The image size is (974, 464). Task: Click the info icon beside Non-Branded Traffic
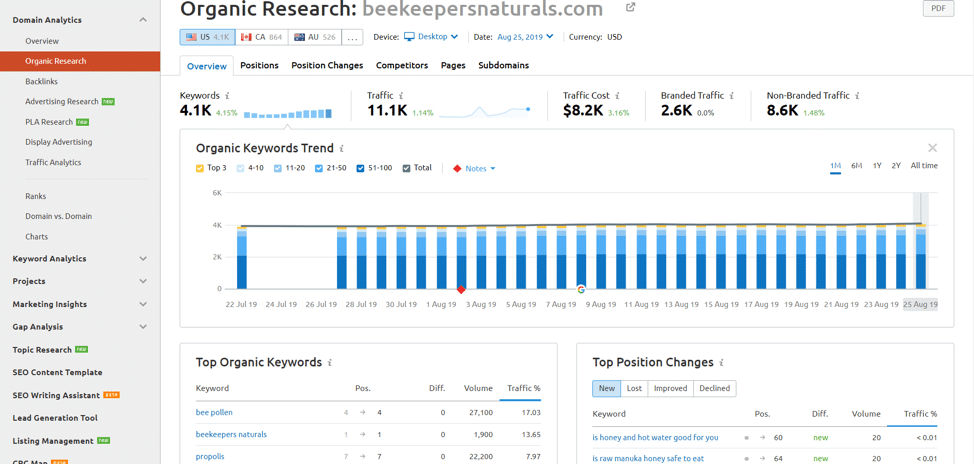[857, 96]
